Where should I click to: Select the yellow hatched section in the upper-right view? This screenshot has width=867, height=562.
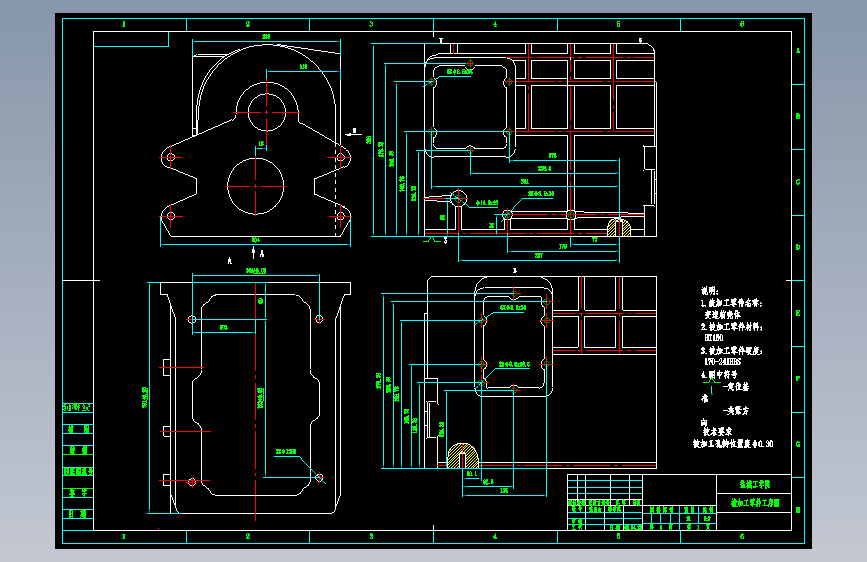coord(619,227)
